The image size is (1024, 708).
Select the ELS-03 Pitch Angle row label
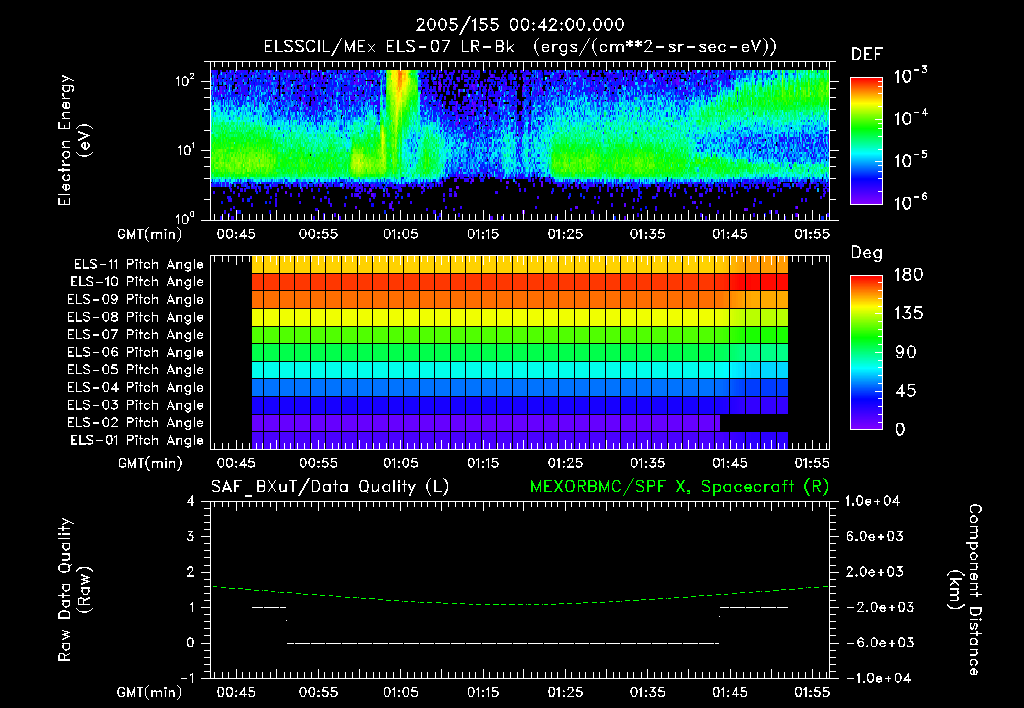click(x=135, y=406)
